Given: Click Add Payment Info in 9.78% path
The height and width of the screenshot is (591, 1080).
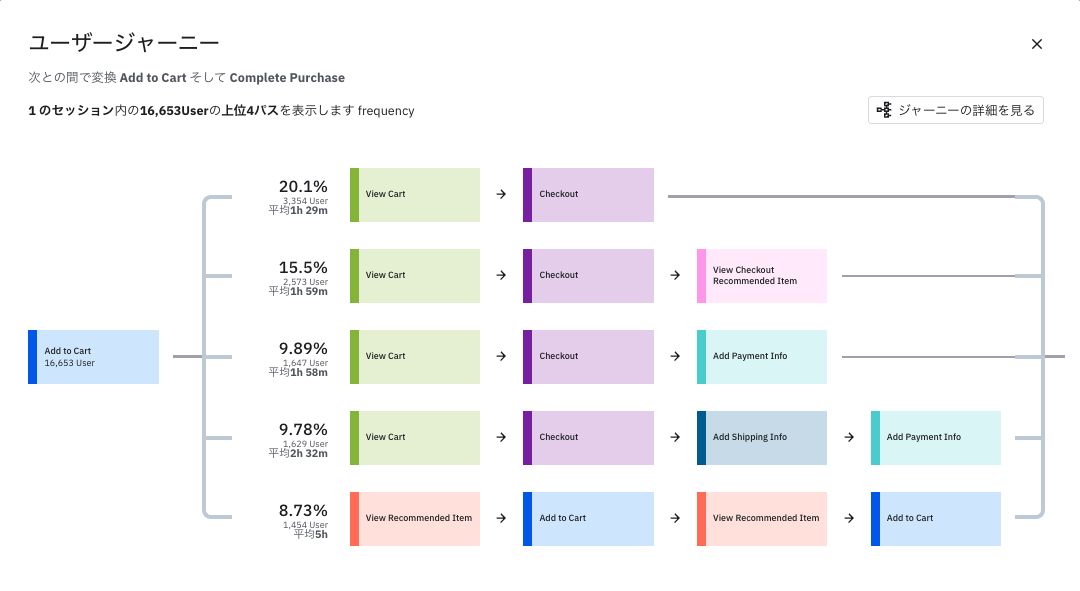Looking at the screenshot, I should 935,438.
